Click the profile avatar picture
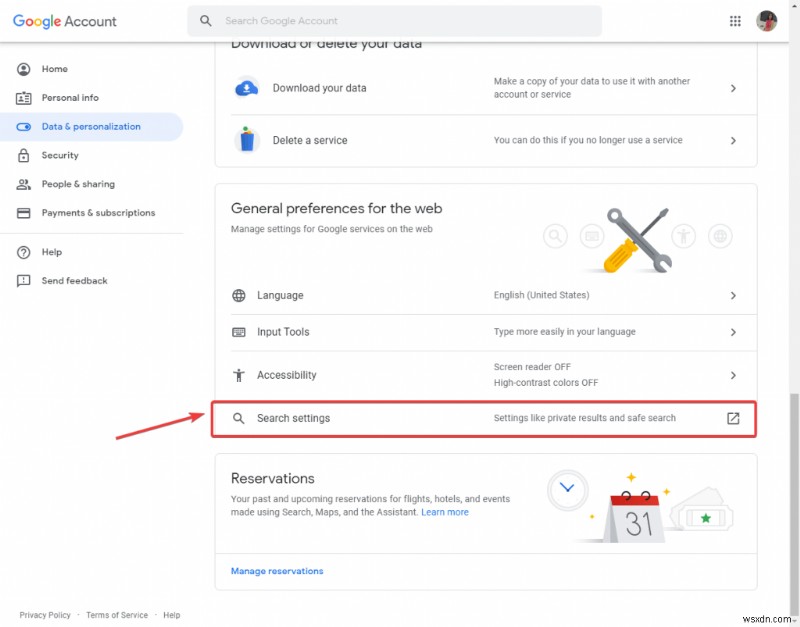 pos(766,20)
